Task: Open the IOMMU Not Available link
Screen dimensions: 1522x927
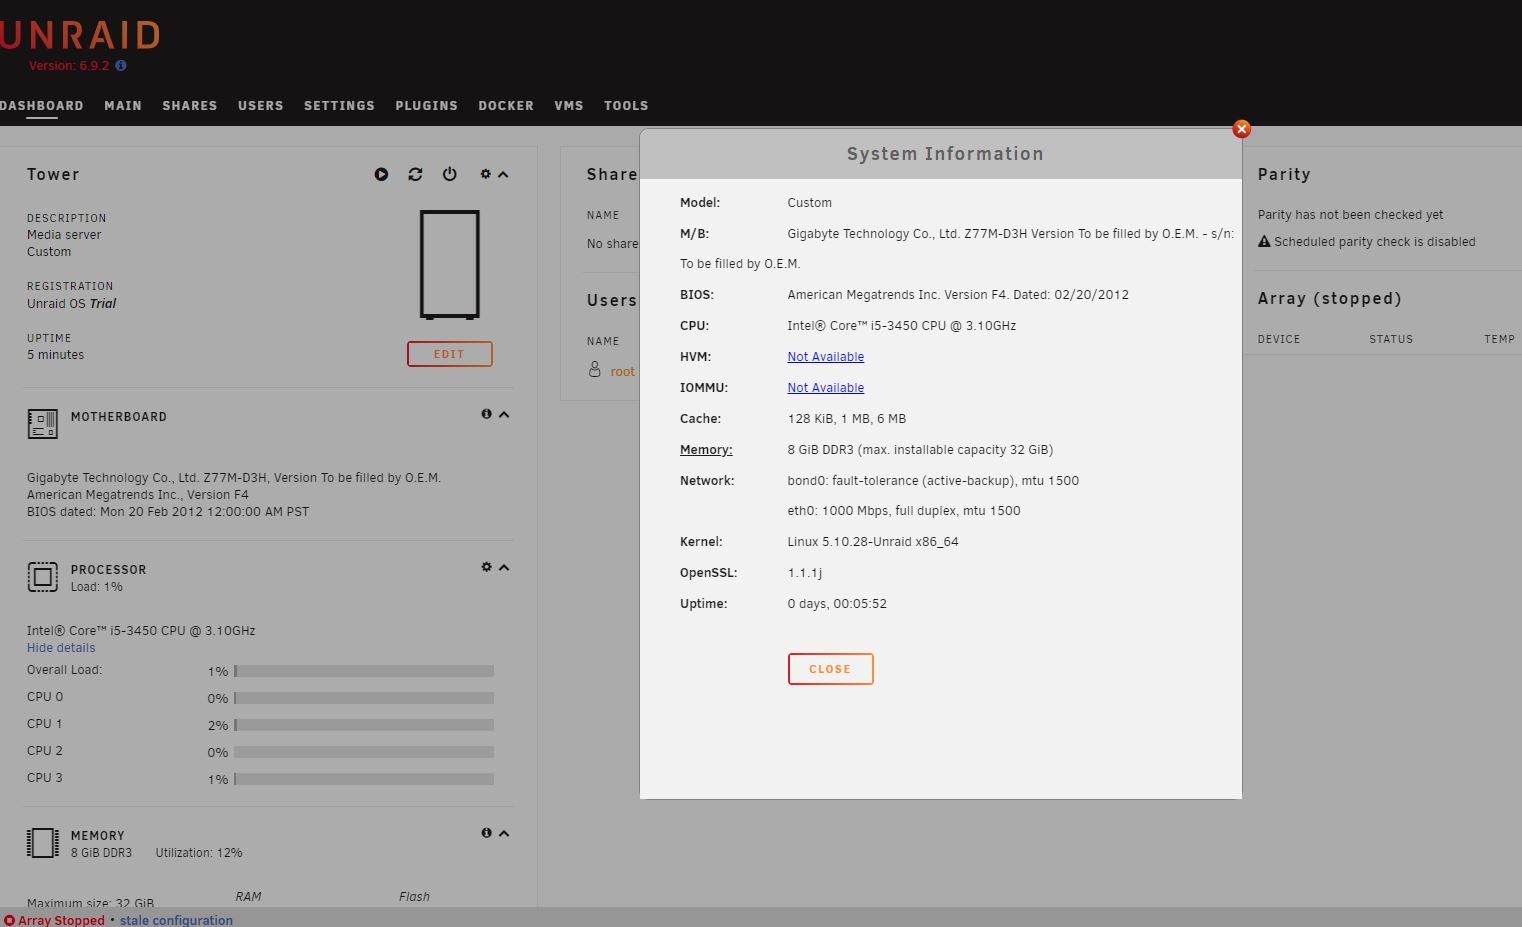Action: pos(825,388)
